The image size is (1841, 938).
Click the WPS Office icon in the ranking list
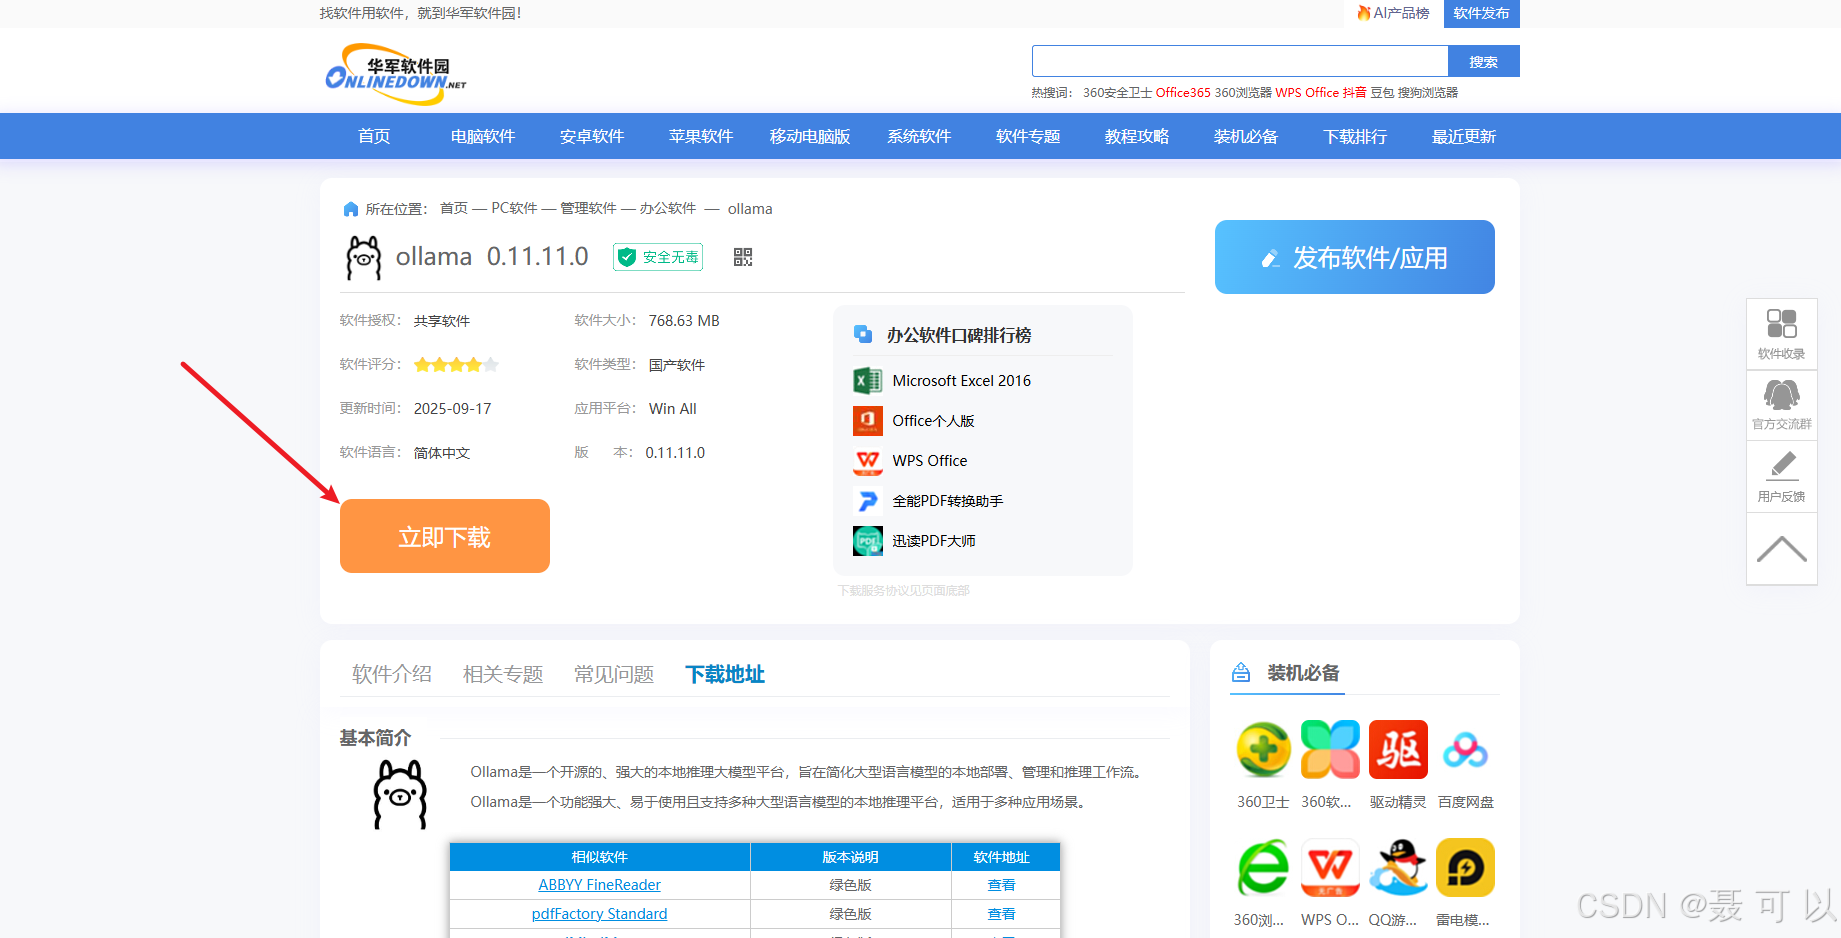[867, 461]
